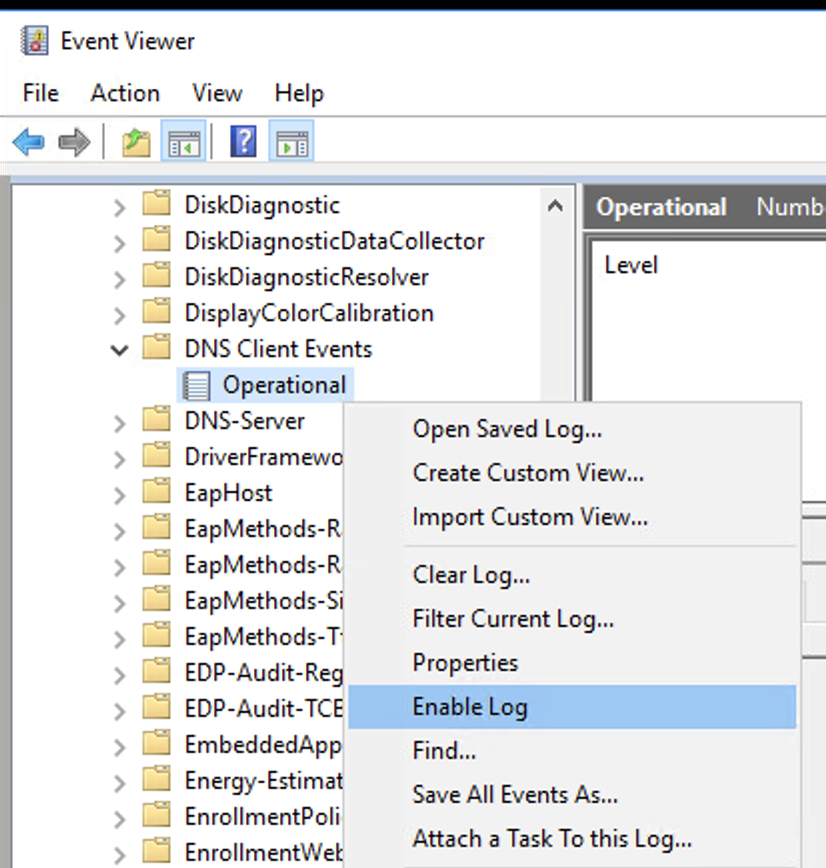
Task: Toggle the Show/Hide Console Tree icon
Action: point(184,142)
